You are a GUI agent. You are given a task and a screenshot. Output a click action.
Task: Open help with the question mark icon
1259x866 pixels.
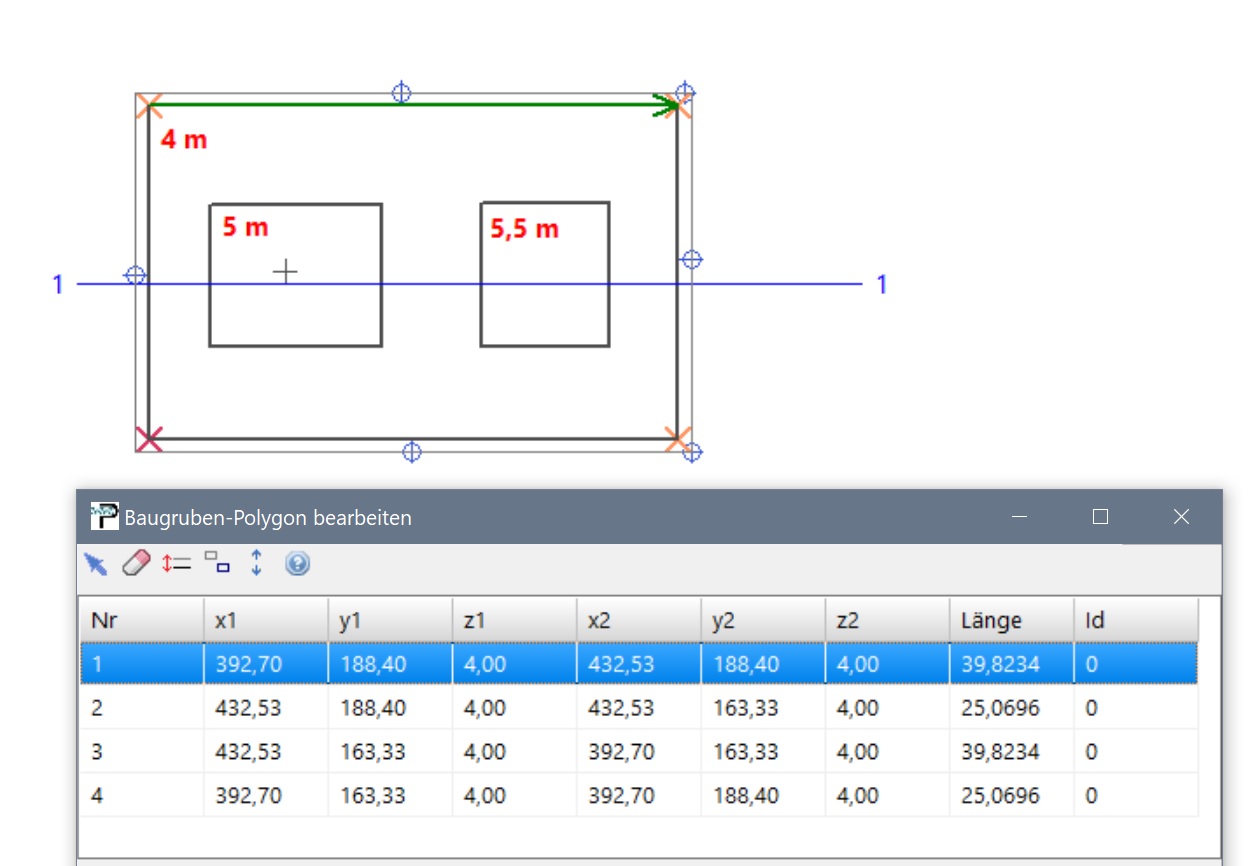point(297,564)
